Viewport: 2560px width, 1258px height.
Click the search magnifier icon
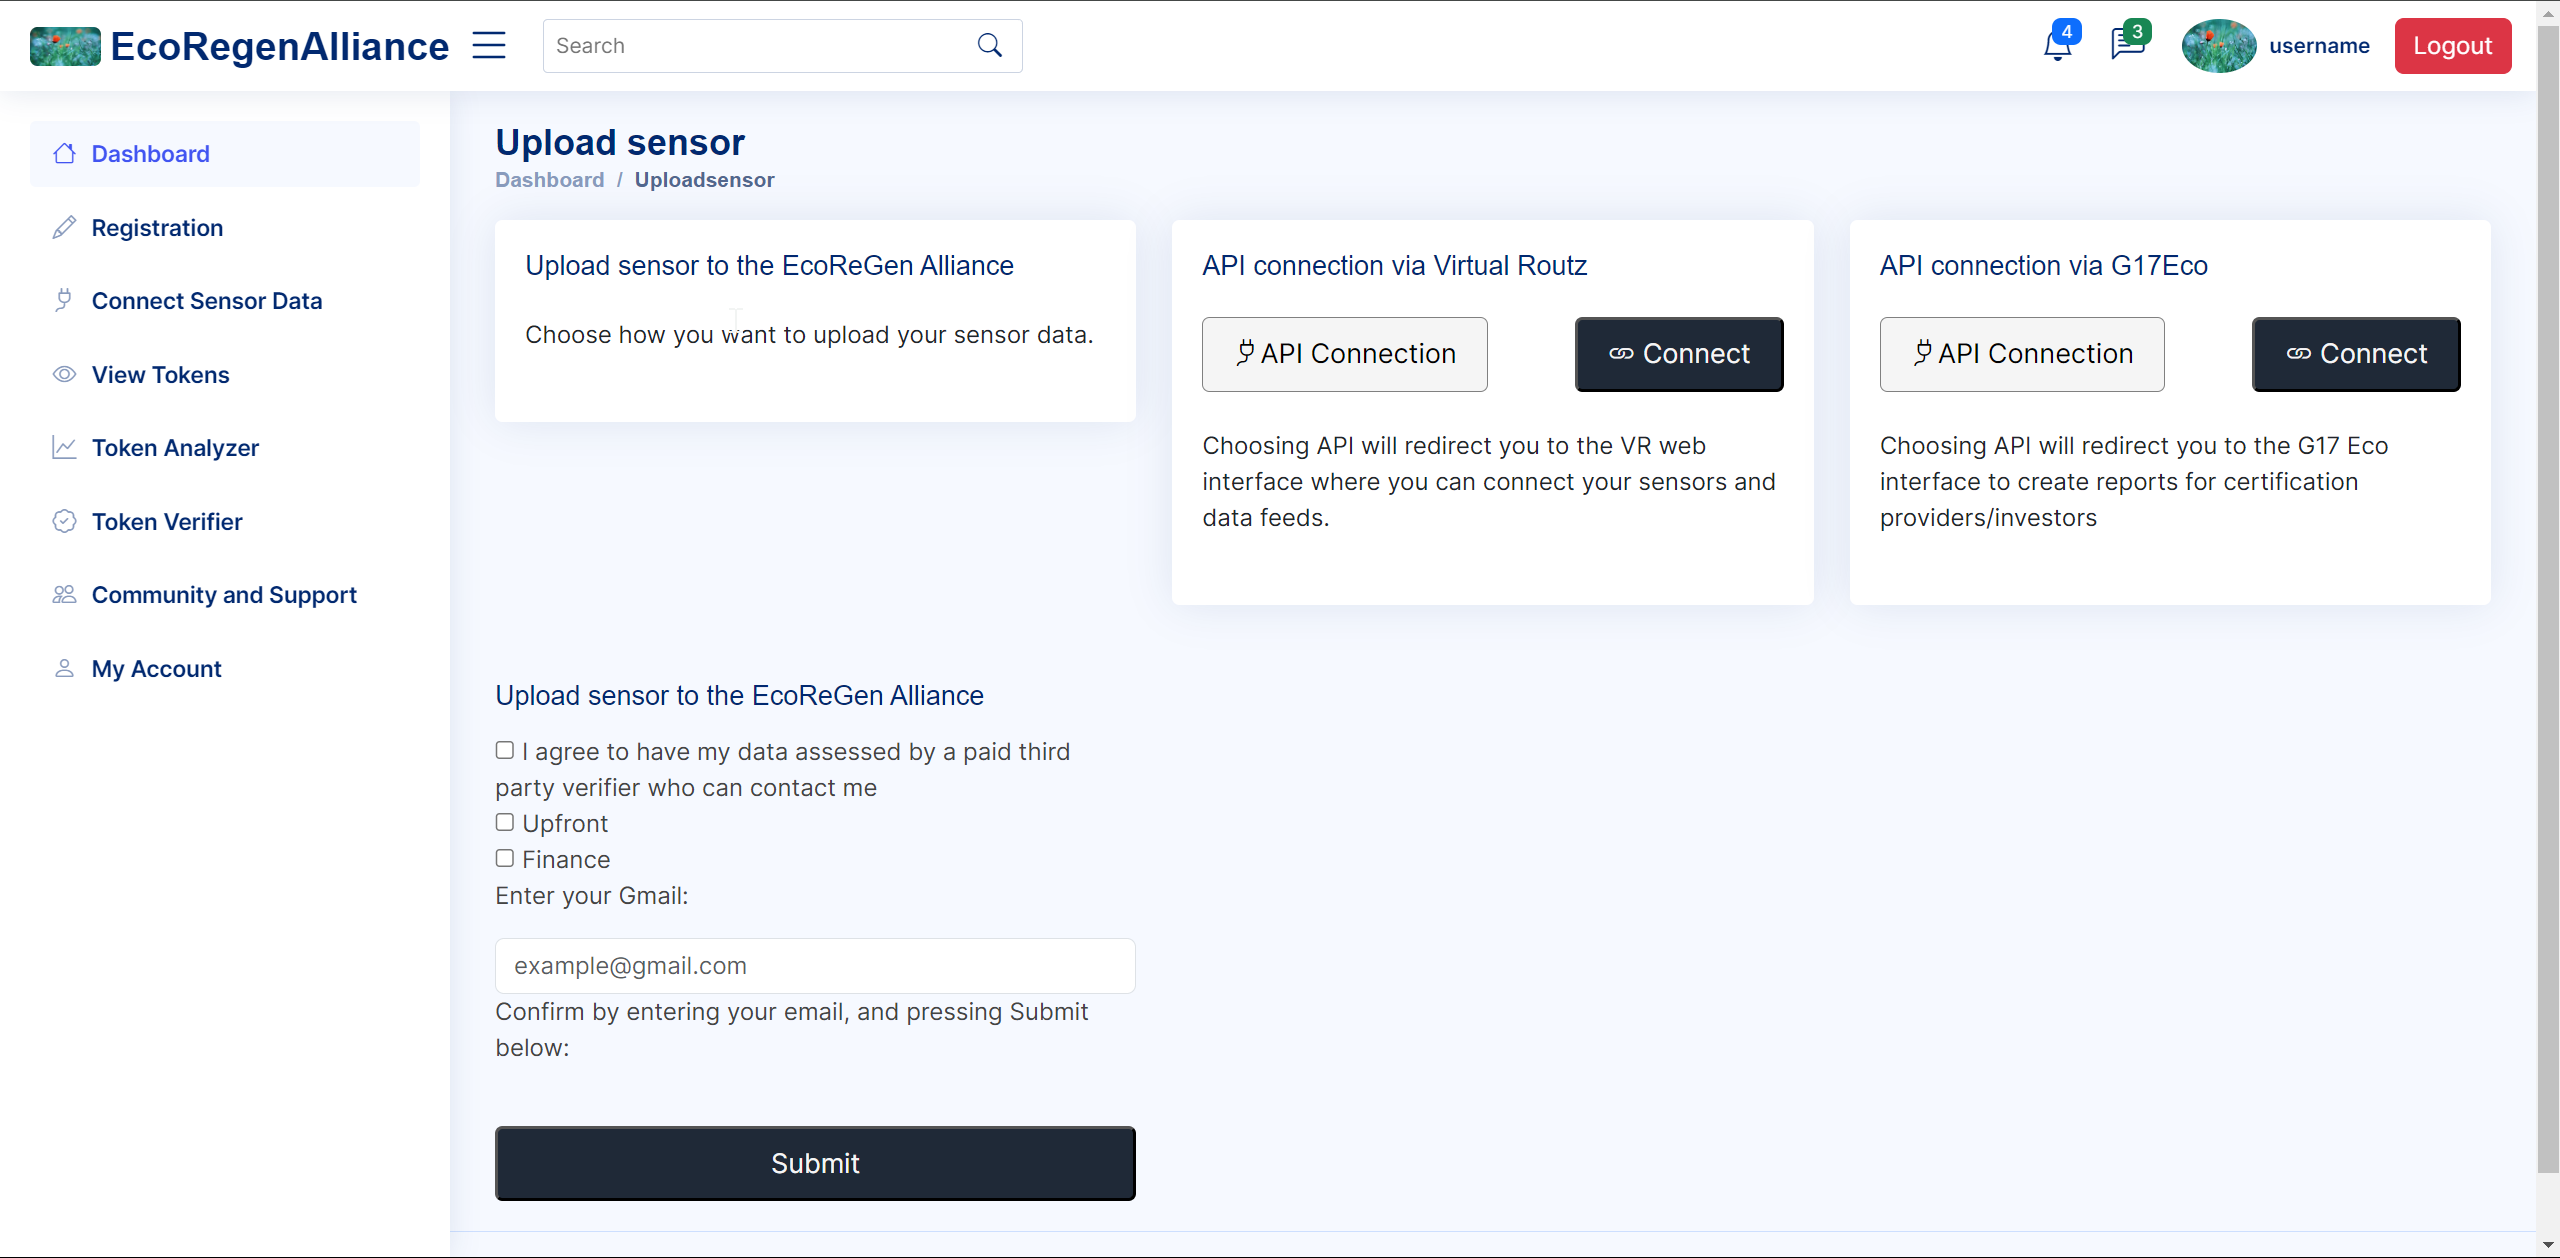click(989, 46)
